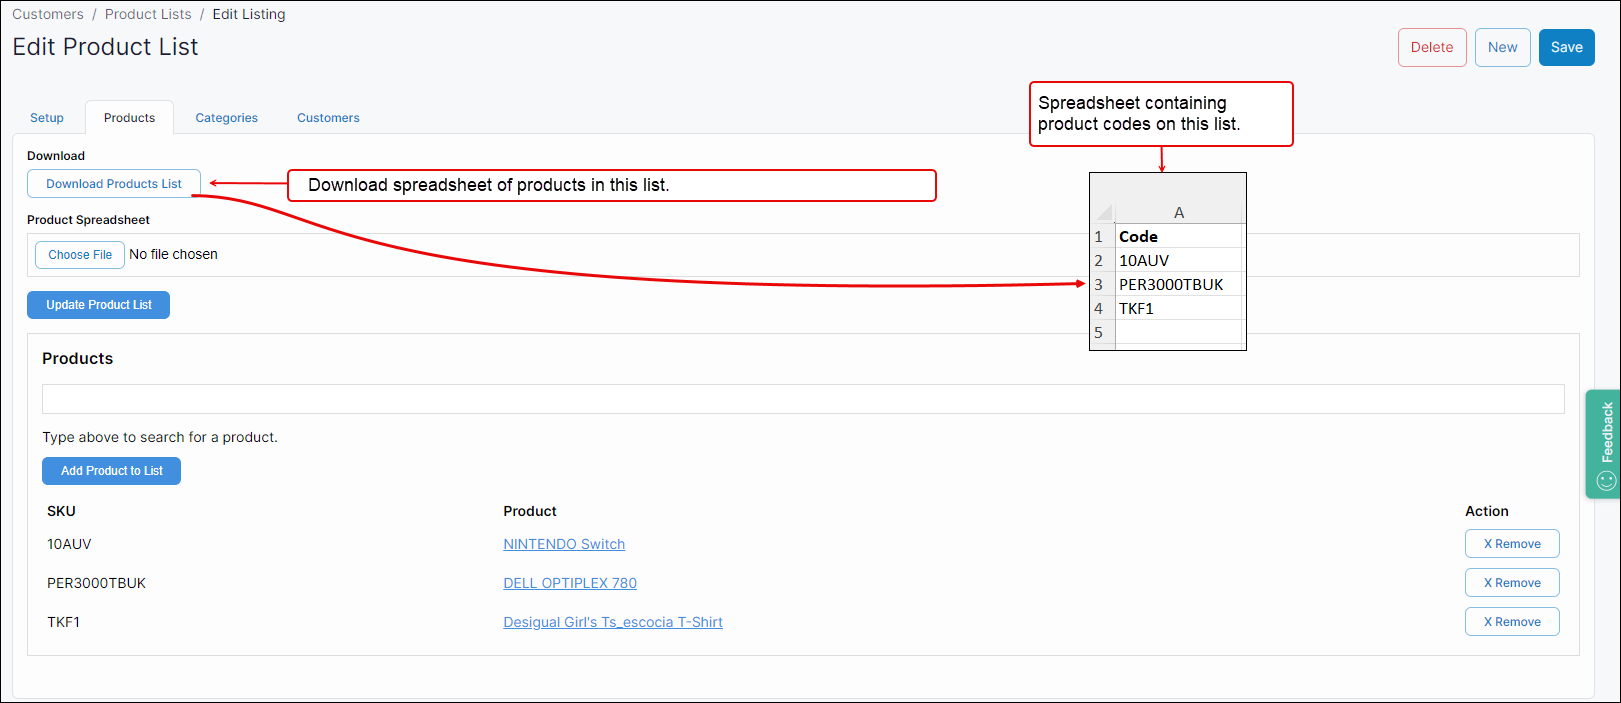The image size is (1621, 703).
Task: Navigate to Product Lists breadcrumb
Action: click(148, 14)
